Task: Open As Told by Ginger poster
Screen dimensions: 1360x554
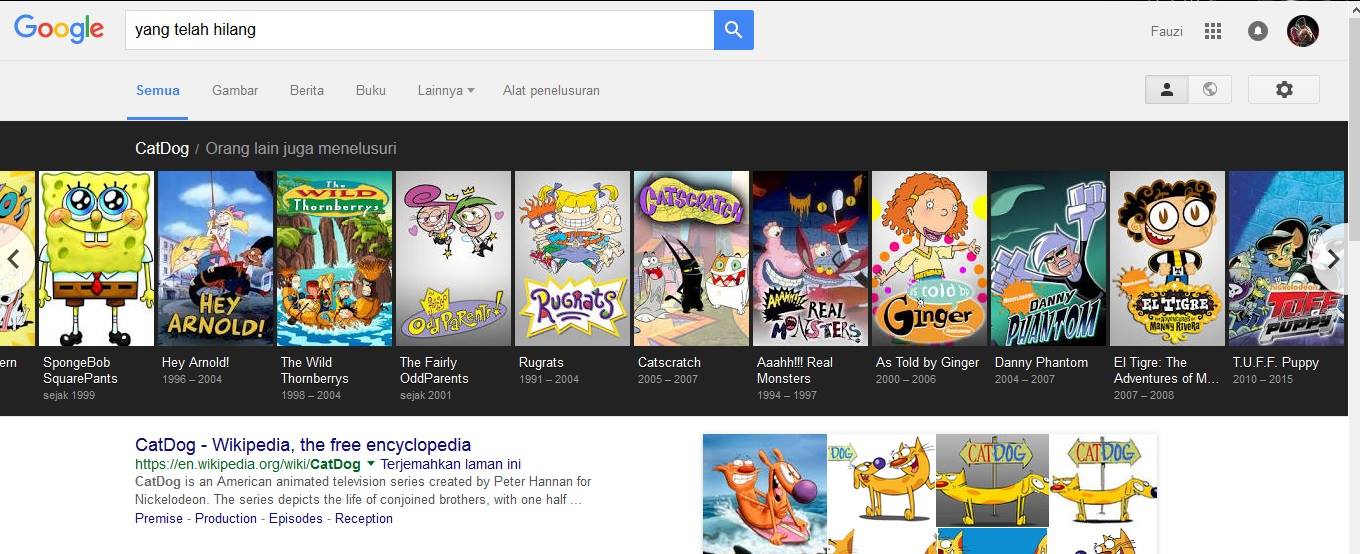Action: [x=929, y=258]
